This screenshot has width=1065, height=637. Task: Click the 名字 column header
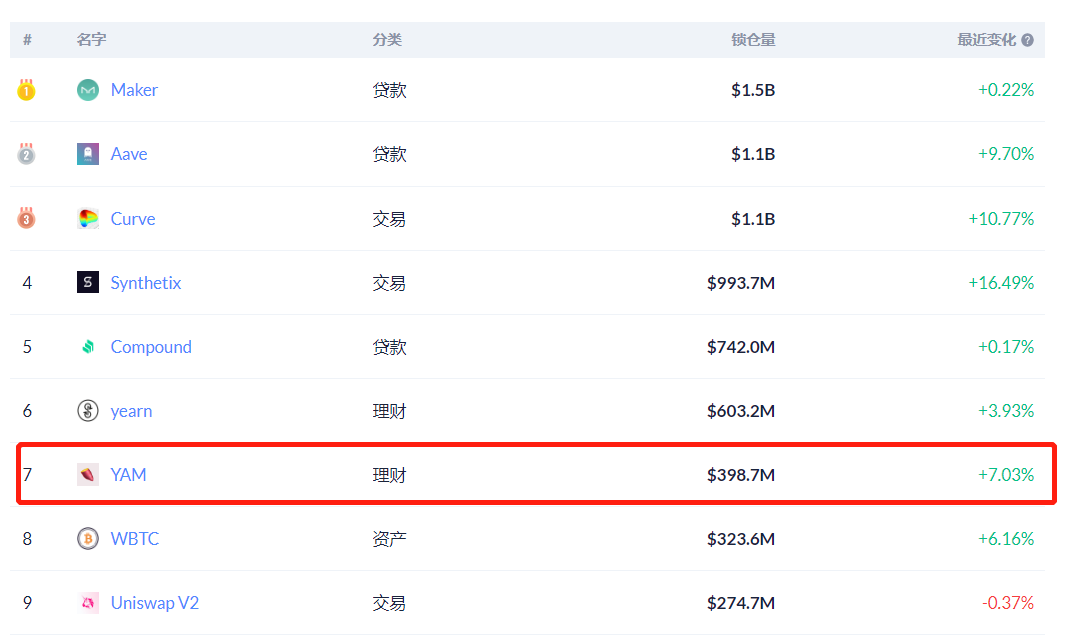pos(91,40)
